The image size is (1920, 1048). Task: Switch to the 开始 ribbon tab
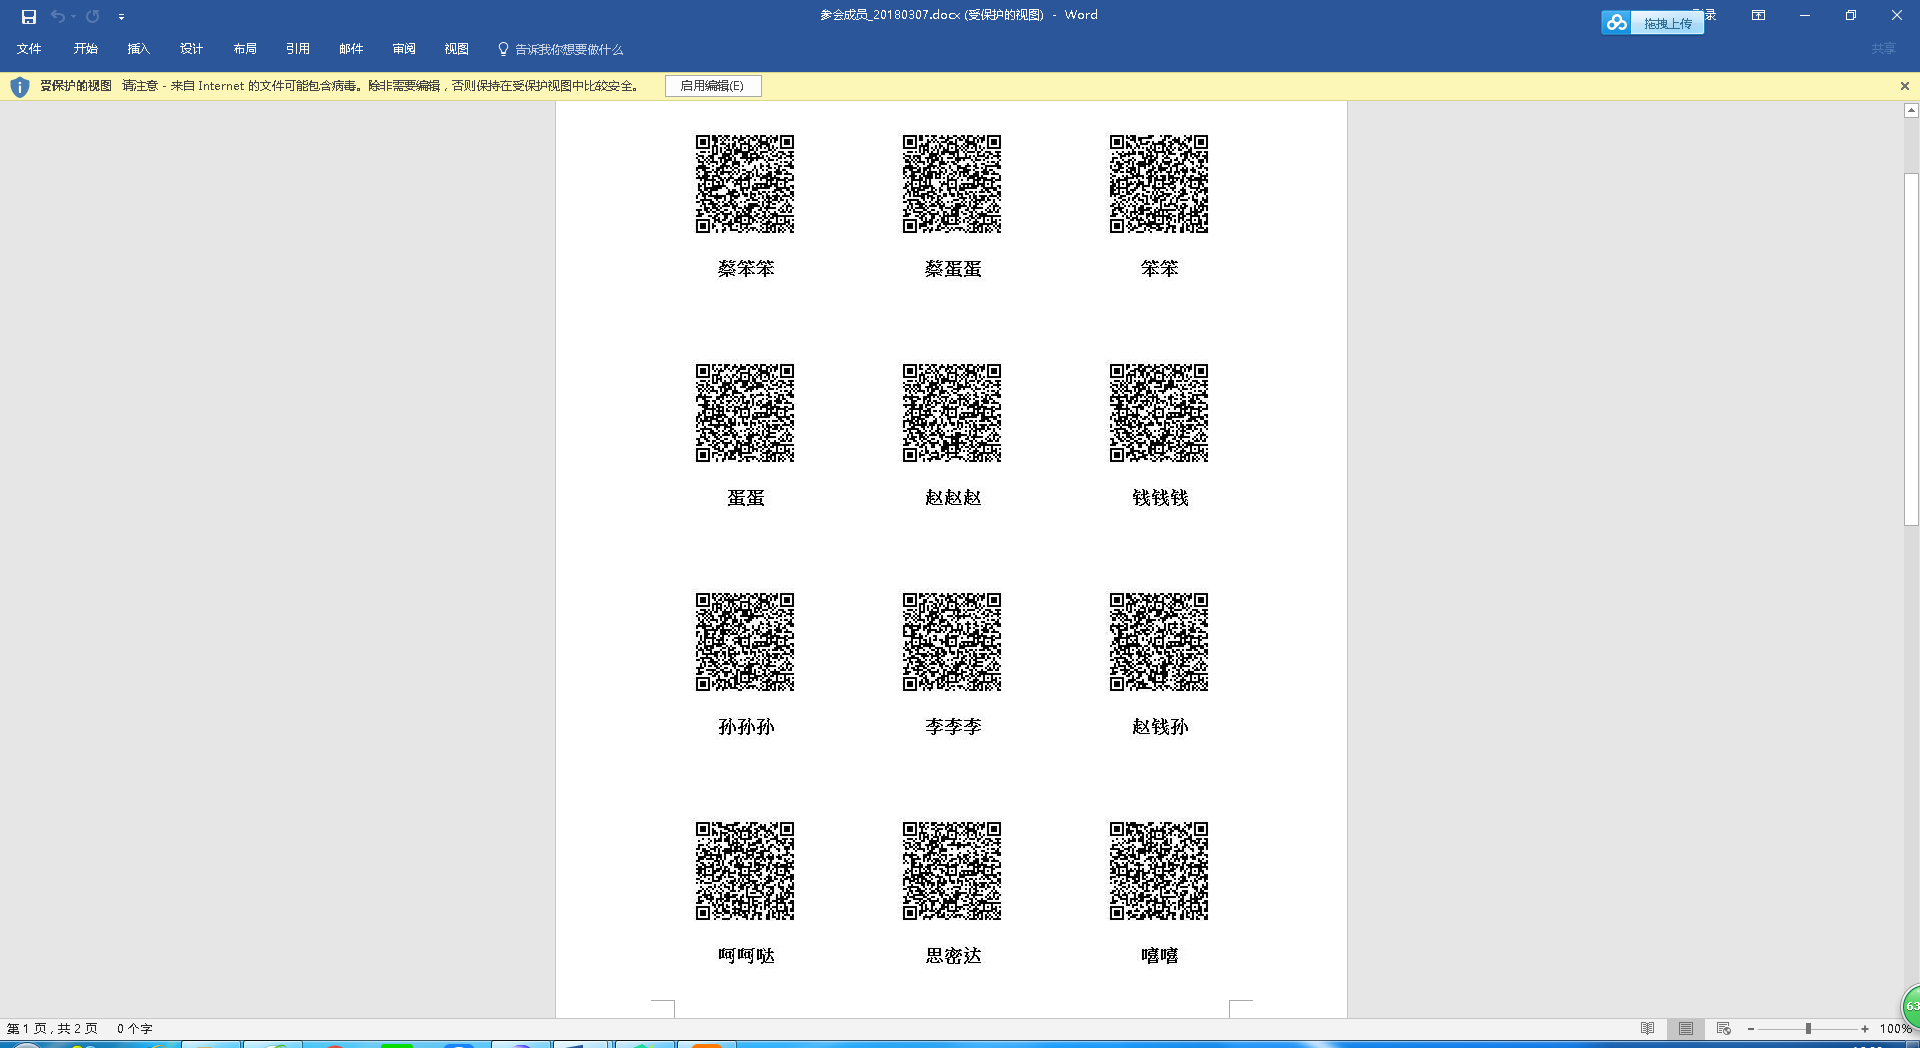tap(85, 49)
